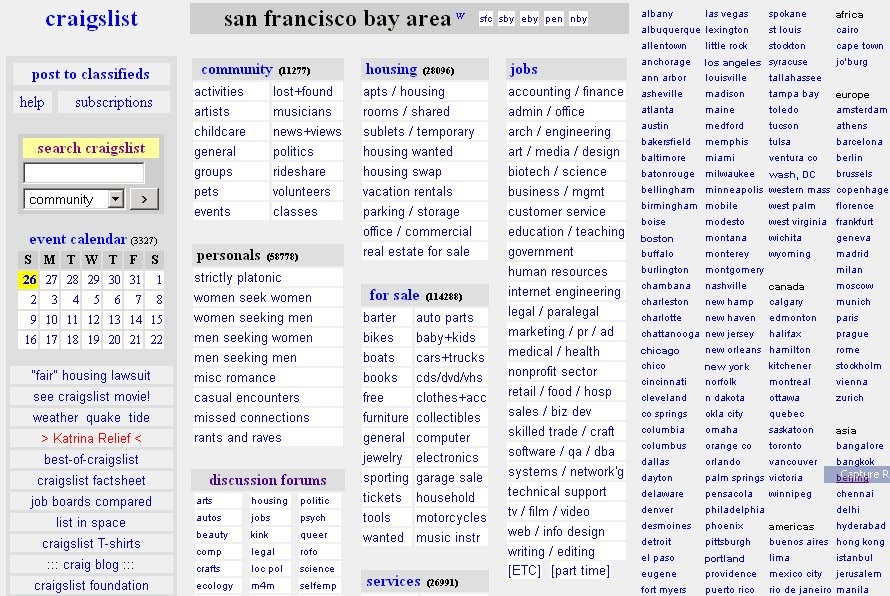Open the barter for-sale category
The height and width of the screenshot is (596, 890).
click(x=379, y=317)
